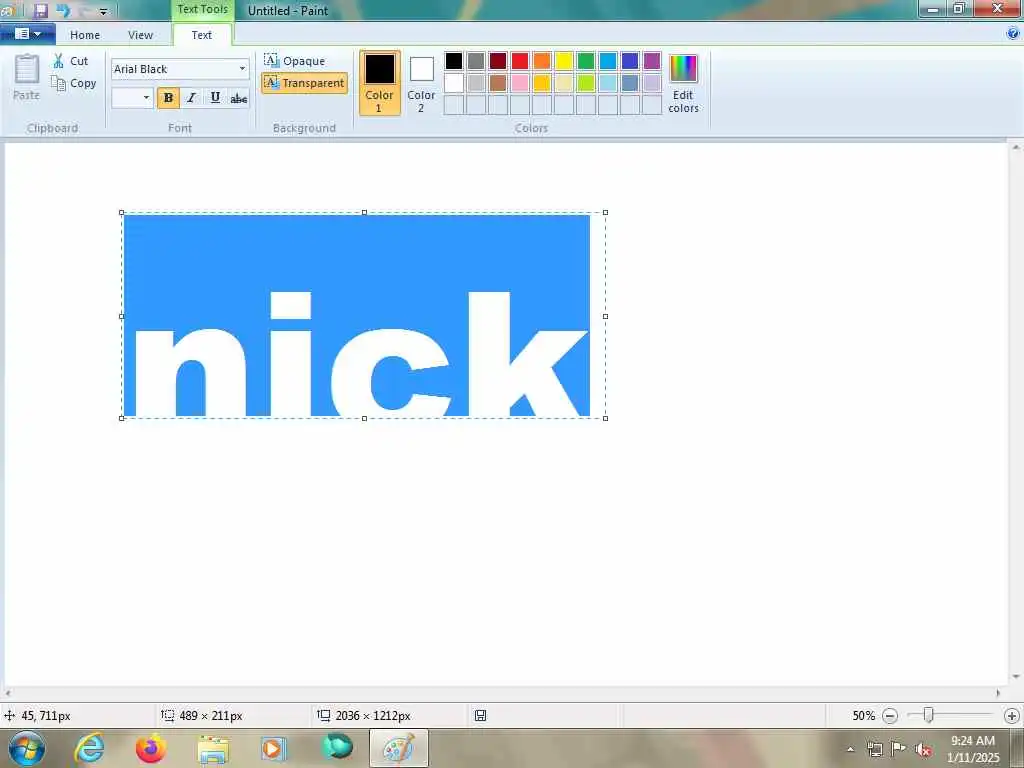The image size is (1024, 768).
Task: Click the horizontal scrollbar right arrow
Action: (x=998, y=693)
